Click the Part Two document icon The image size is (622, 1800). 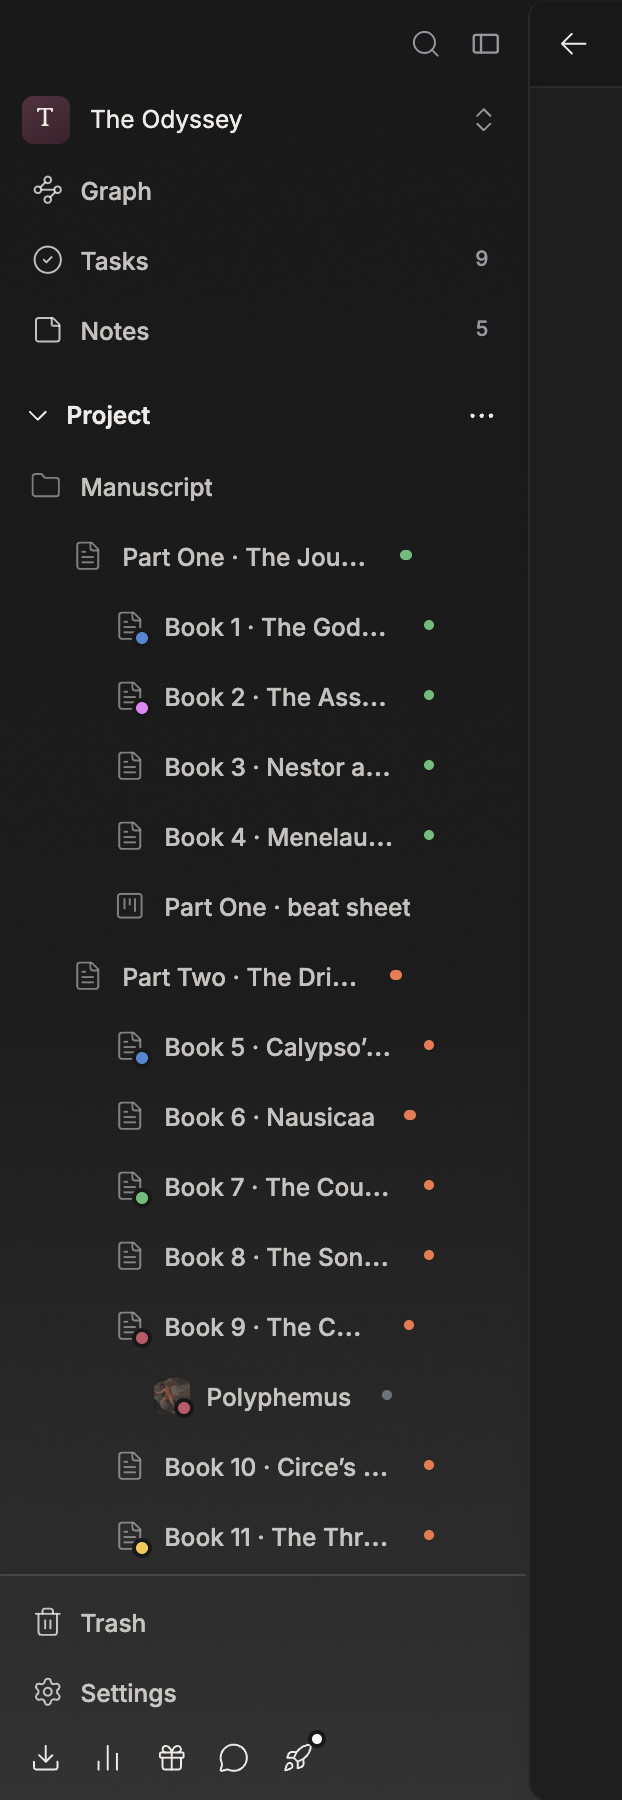88,976
